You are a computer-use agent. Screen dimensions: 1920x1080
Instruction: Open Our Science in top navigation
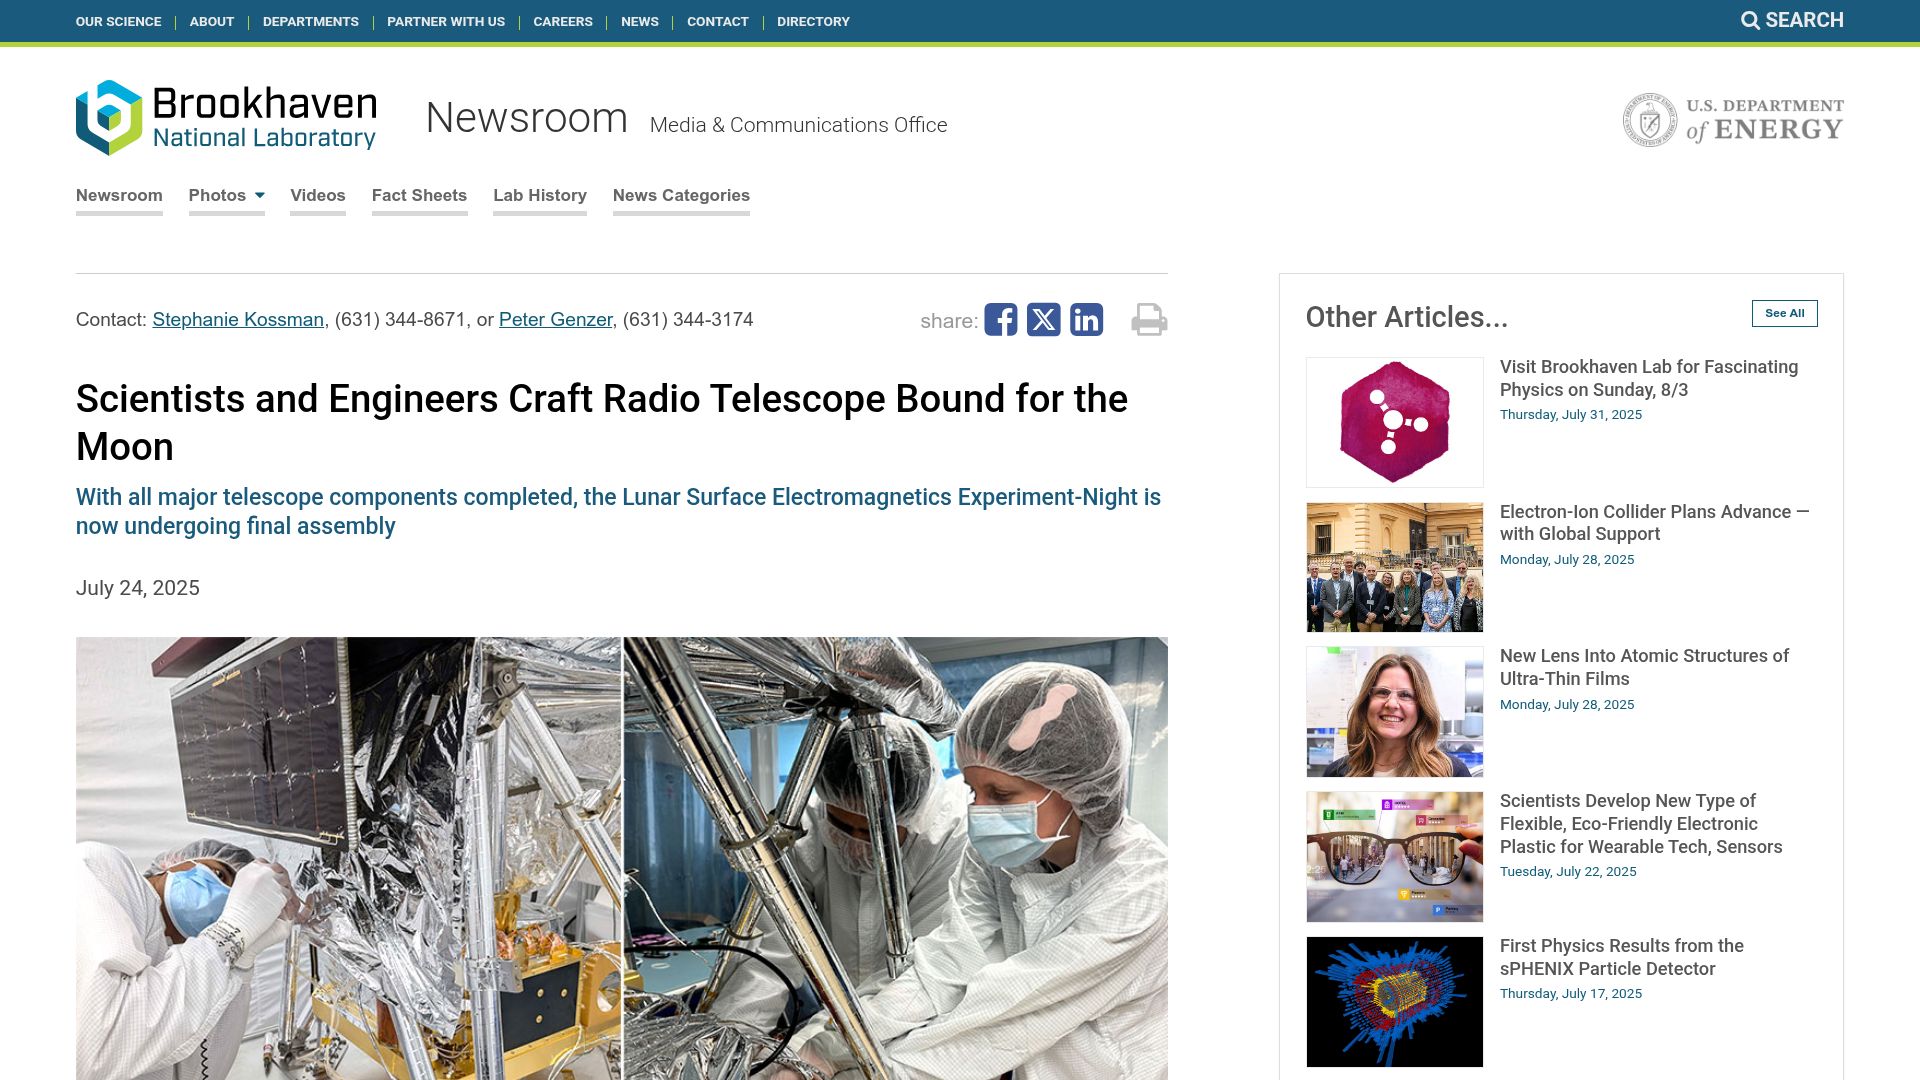click(118, 21)
